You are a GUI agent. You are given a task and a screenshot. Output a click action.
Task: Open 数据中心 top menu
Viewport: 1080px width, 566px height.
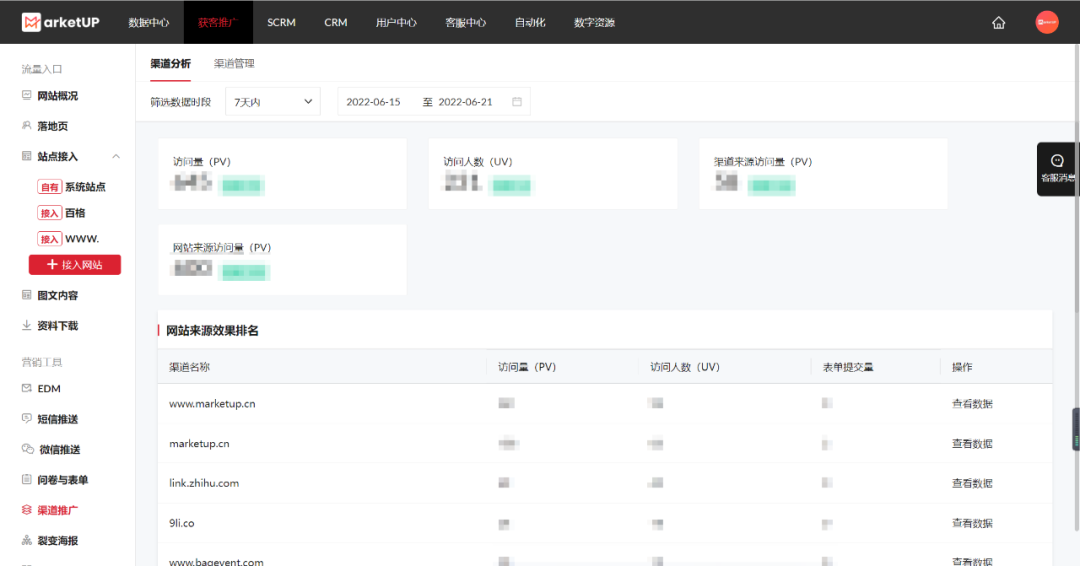(x=149, y=23)
